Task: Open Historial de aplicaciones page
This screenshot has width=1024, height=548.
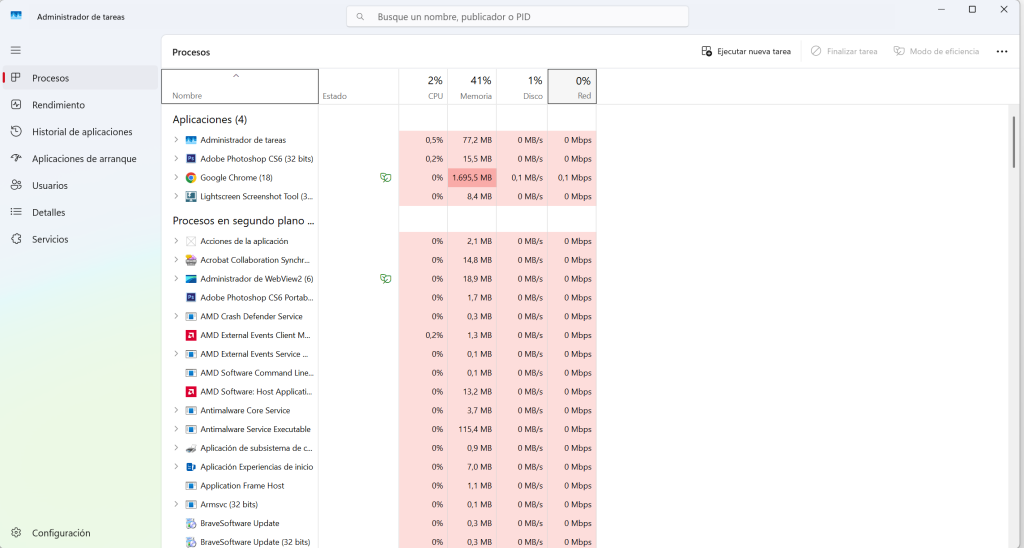Action: coord(80,131)
